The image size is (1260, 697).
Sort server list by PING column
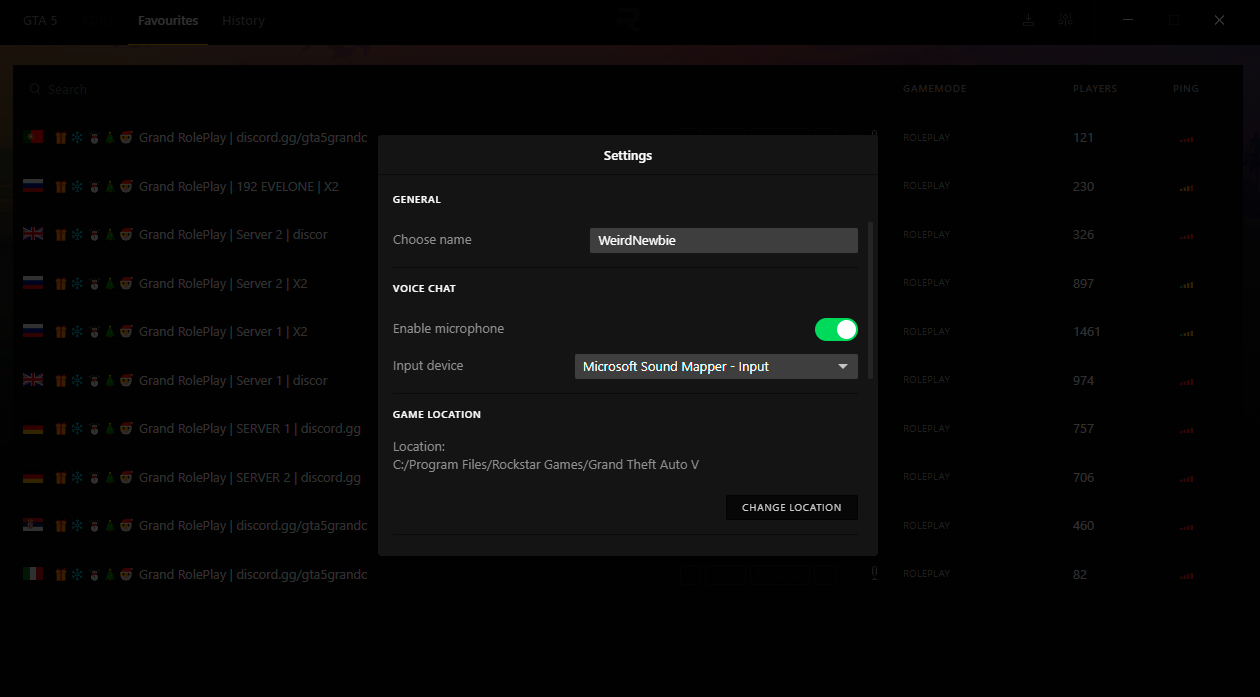(x=1185, y=89)
